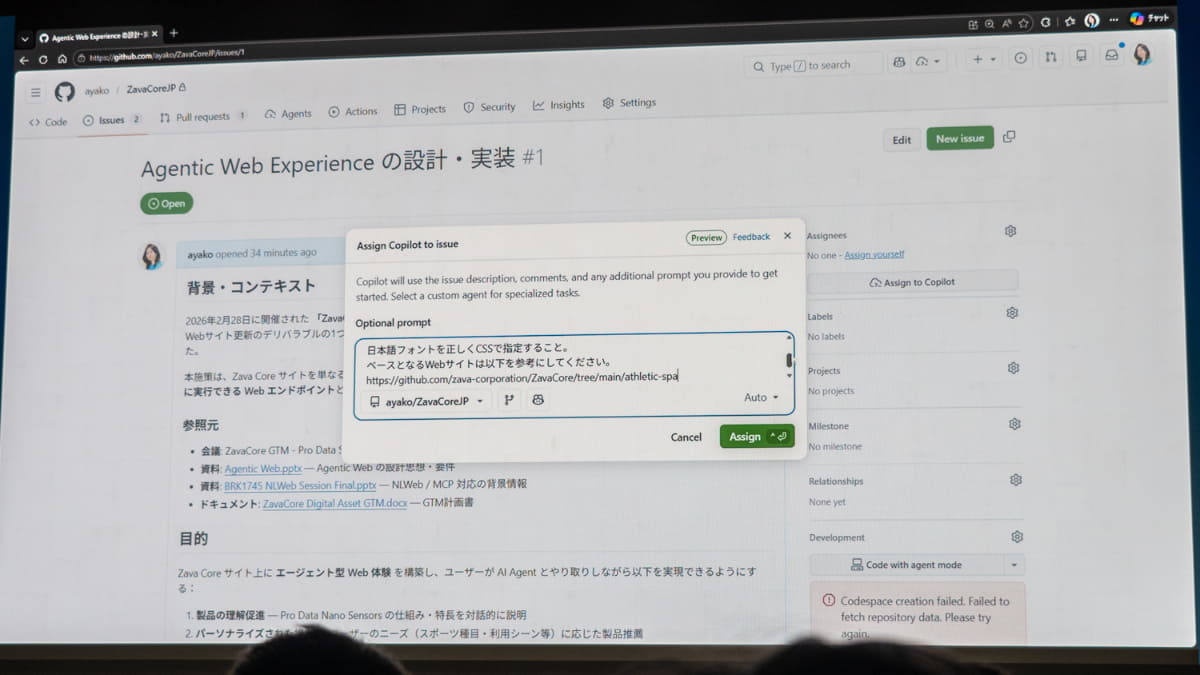Screen dimensions: 1200x675
Task: Open the browser Copilot chat sidebar button
Action: click(1149, 18)
